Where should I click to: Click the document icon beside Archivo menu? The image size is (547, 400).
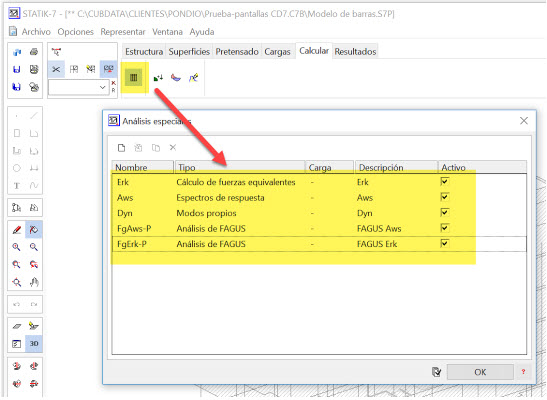13,31
